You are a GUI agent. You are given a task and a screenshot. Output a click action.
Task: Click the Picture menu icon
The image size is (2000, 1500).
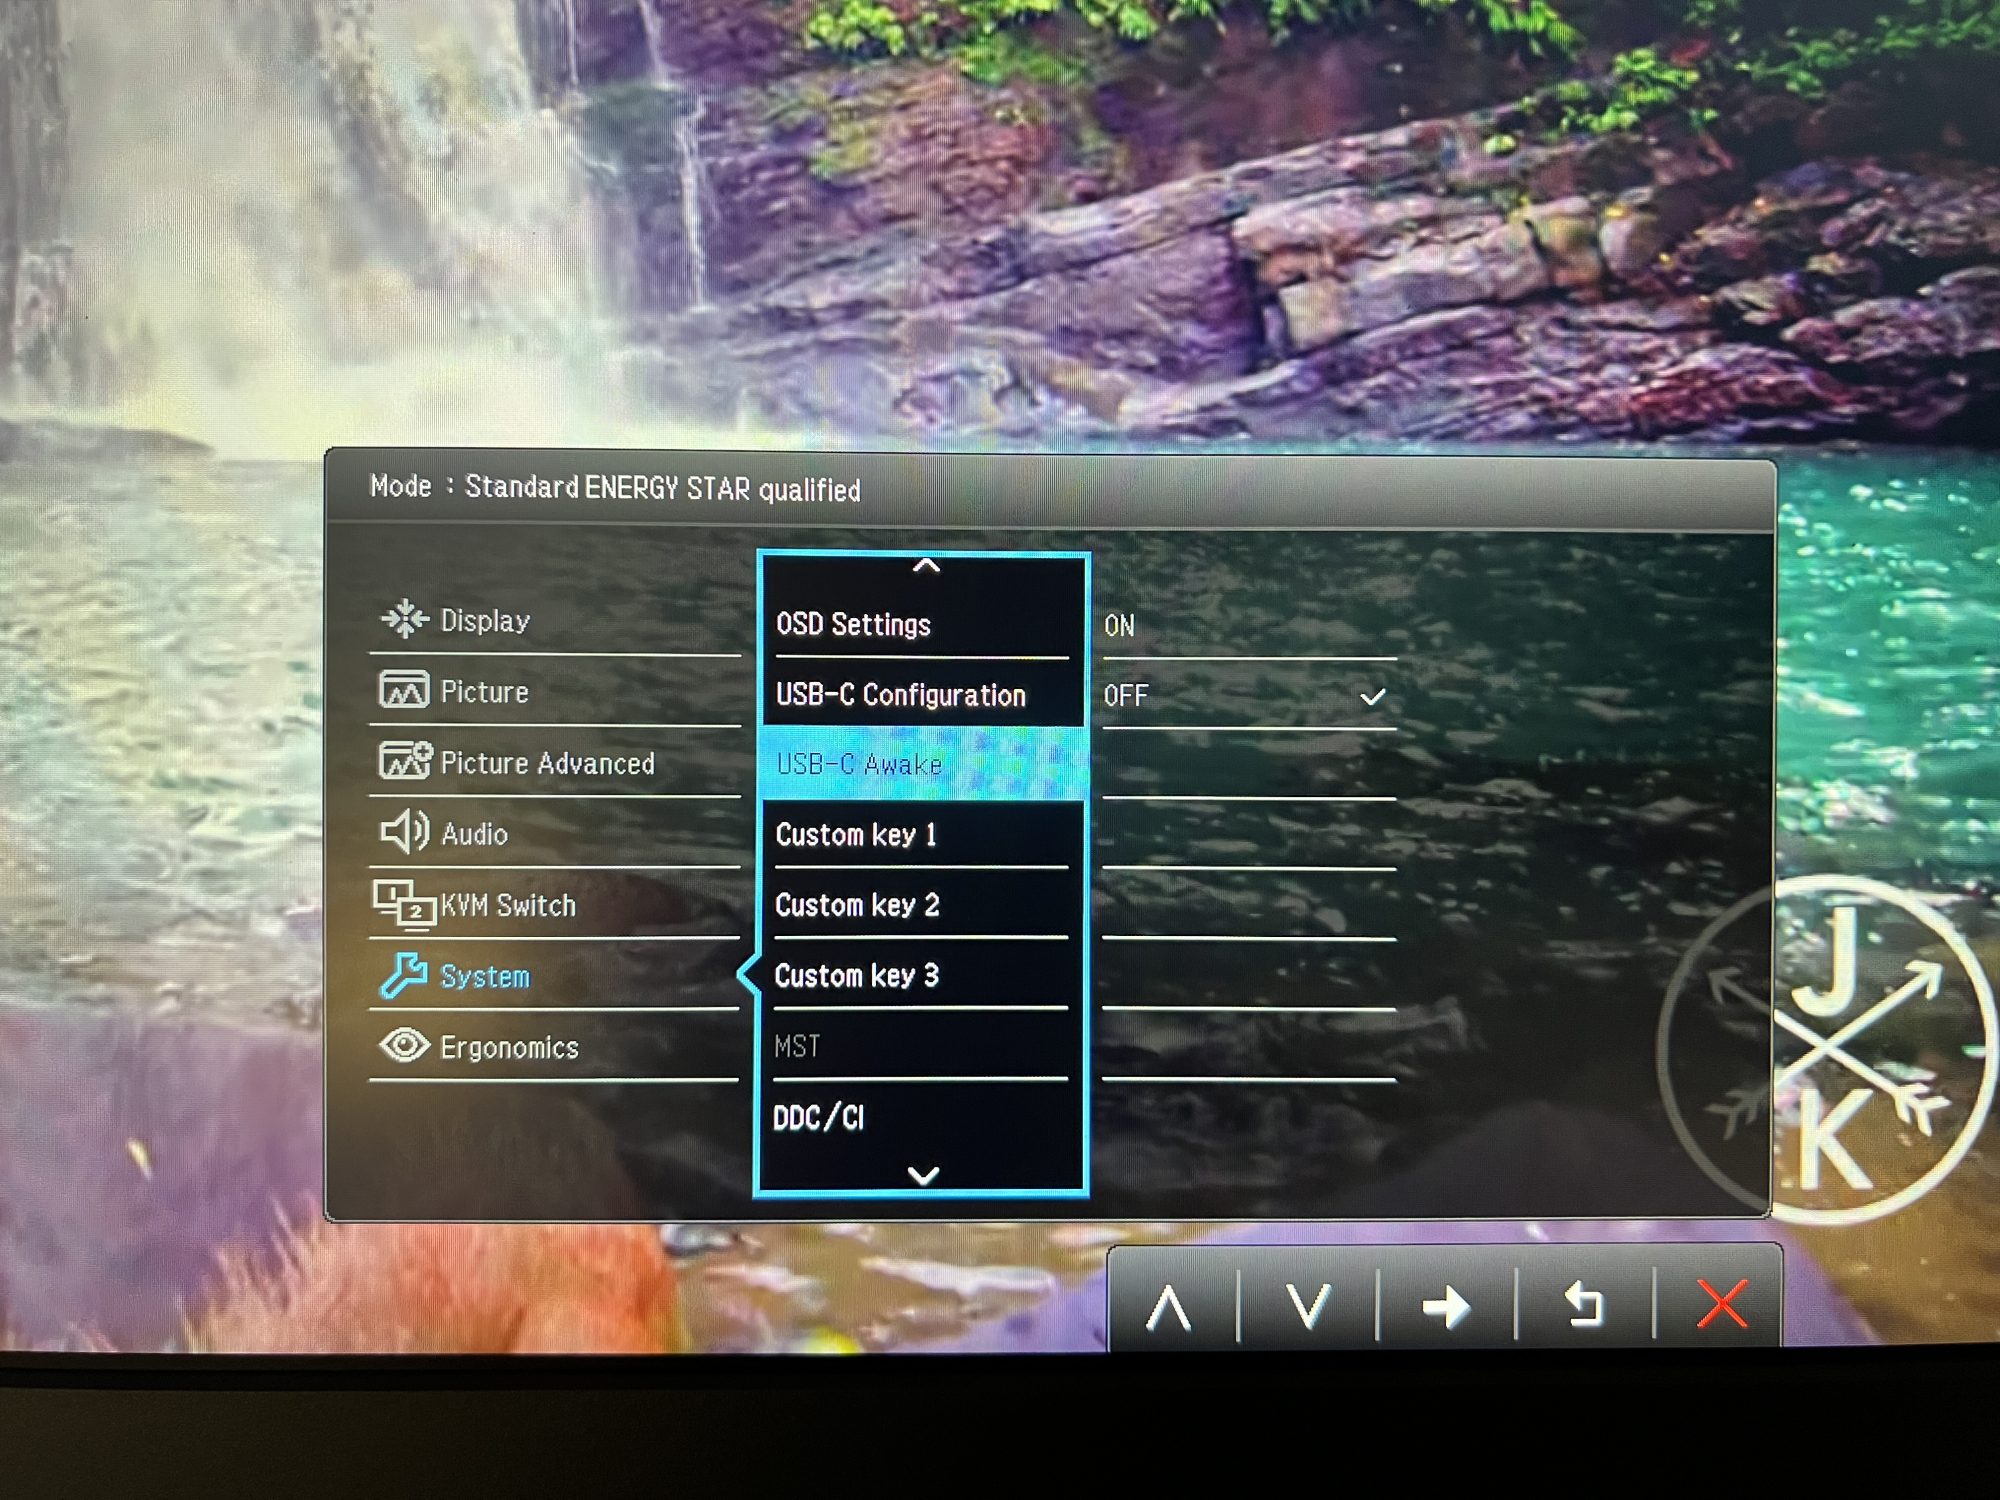(404, 690)
